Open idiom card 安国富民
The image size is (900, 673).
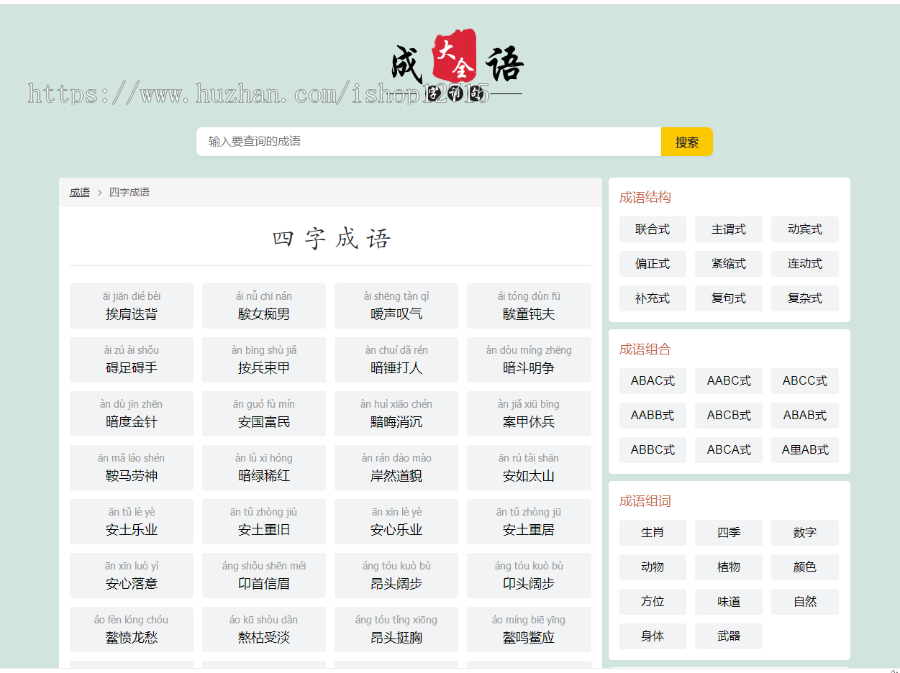point(263,414)
